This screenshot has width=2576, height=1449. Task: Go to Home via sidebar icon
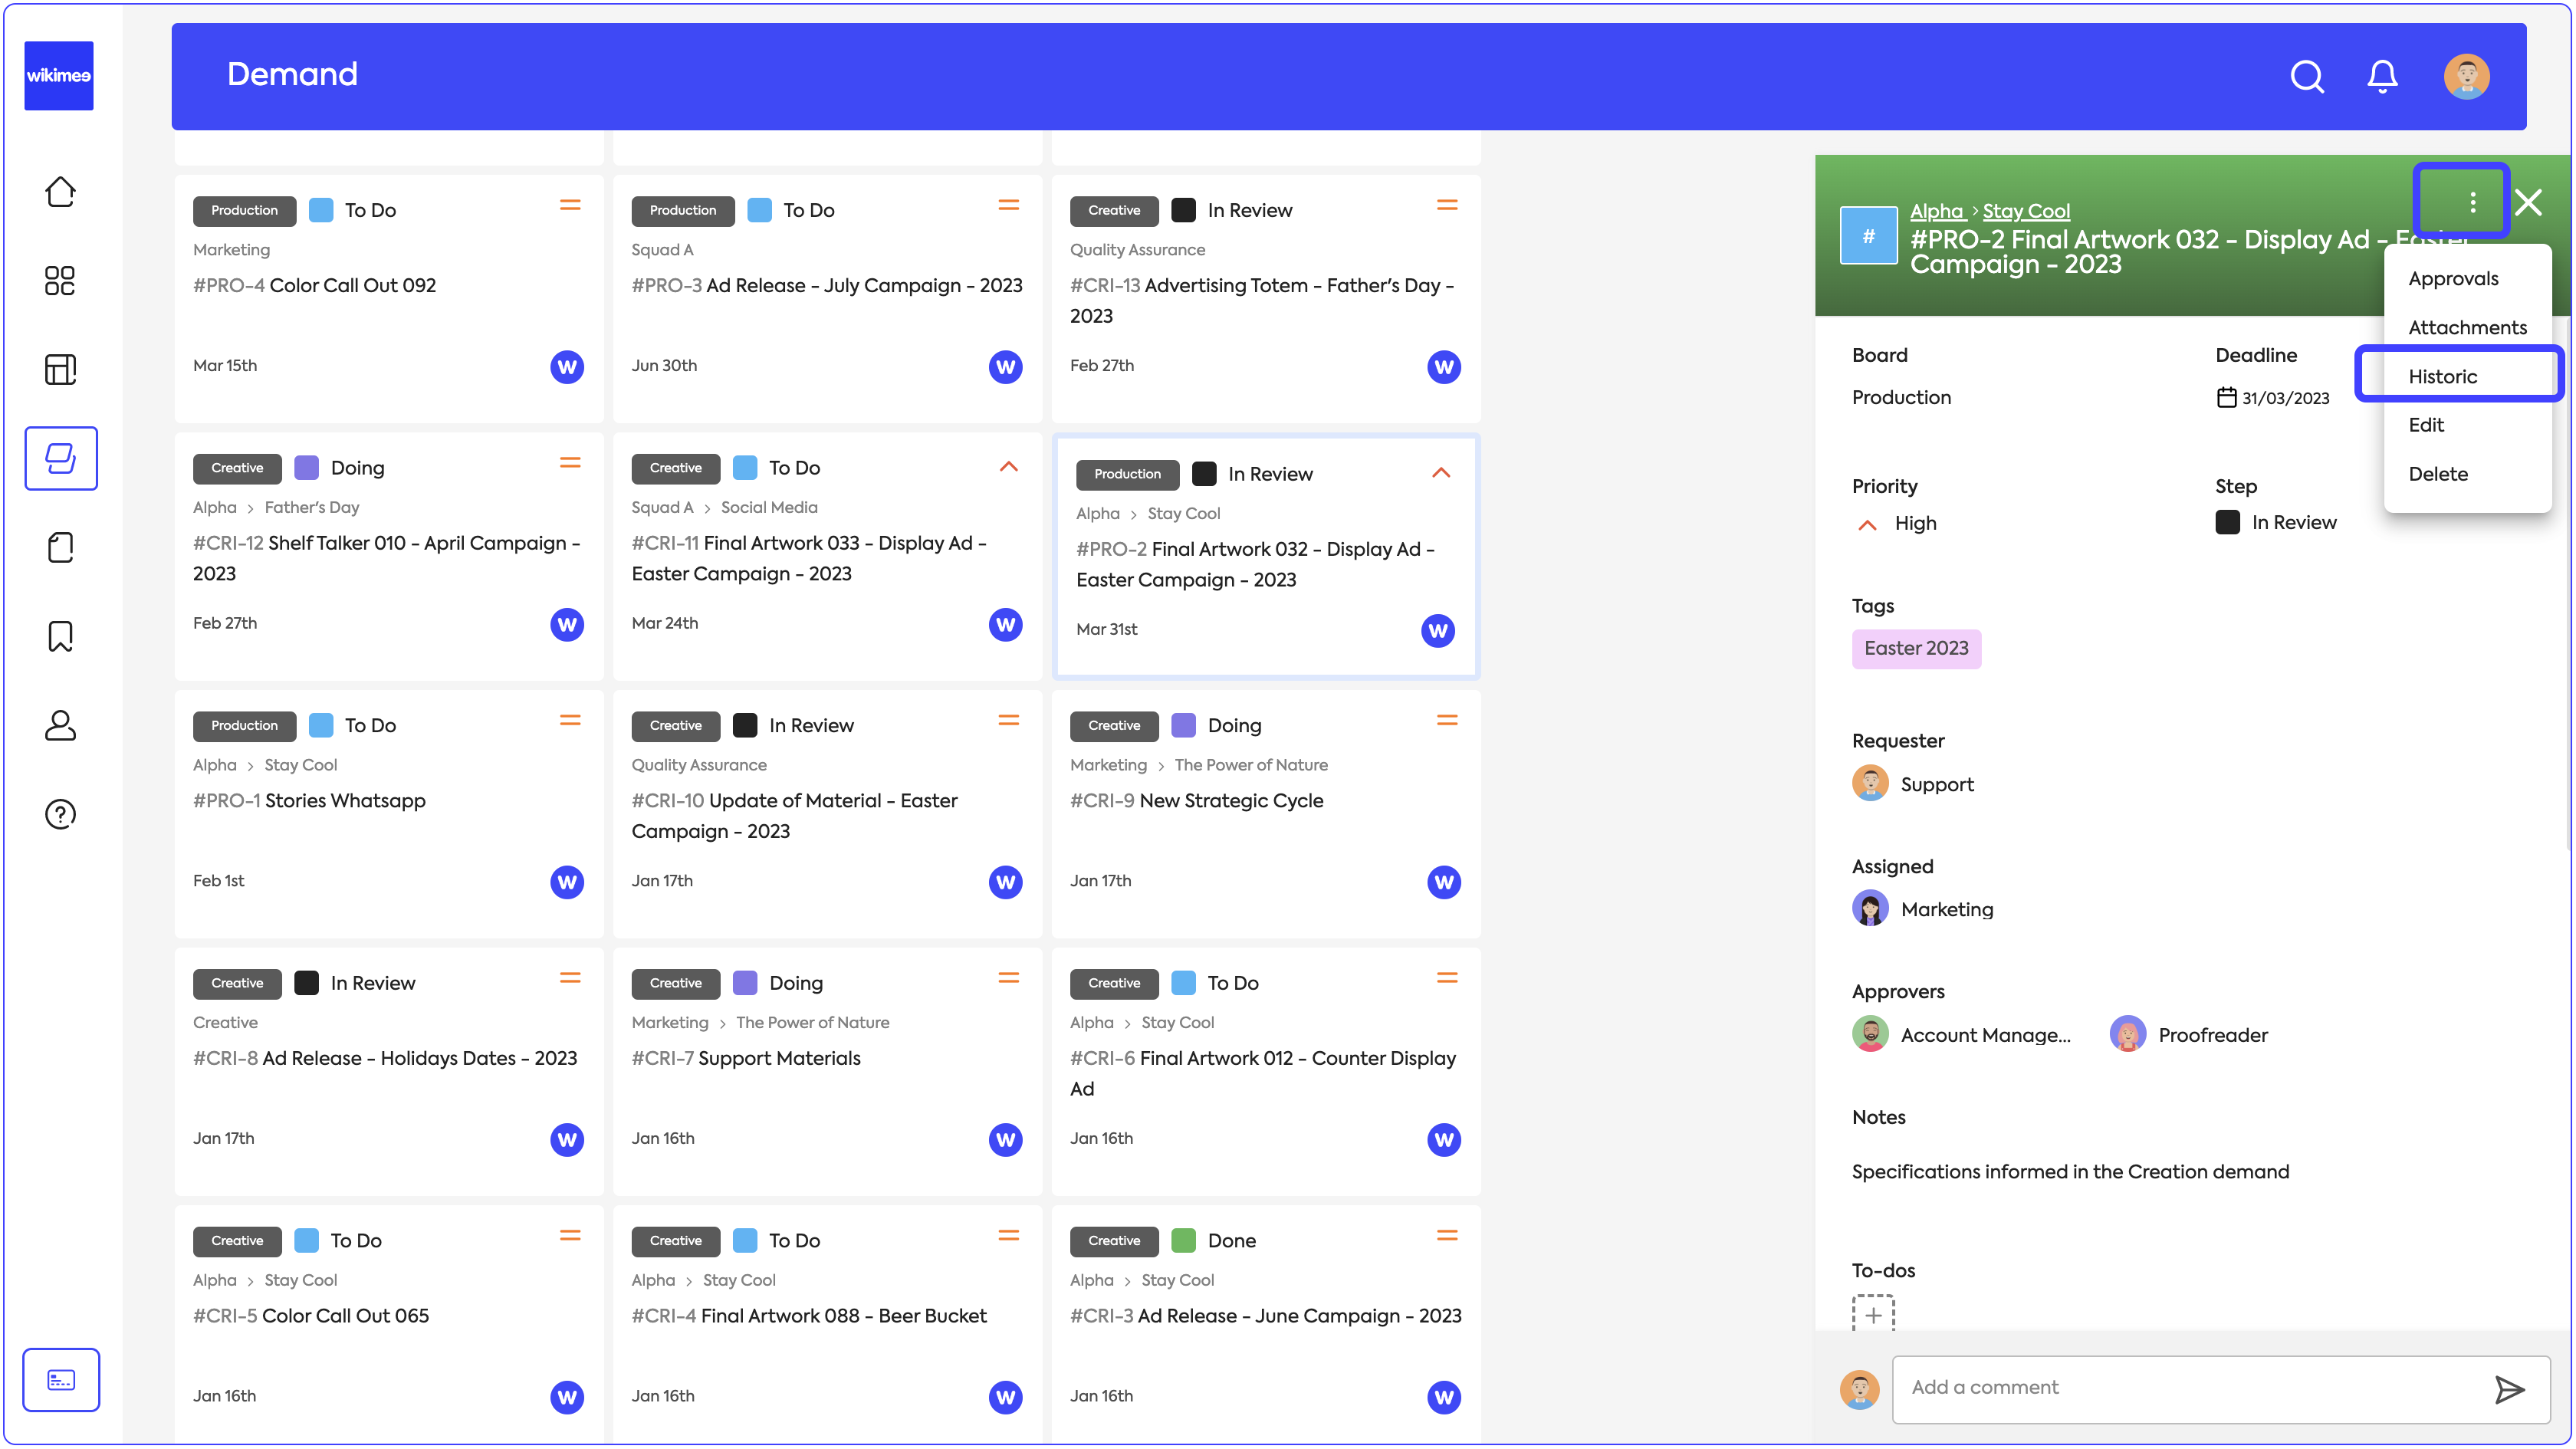(60, 191)
